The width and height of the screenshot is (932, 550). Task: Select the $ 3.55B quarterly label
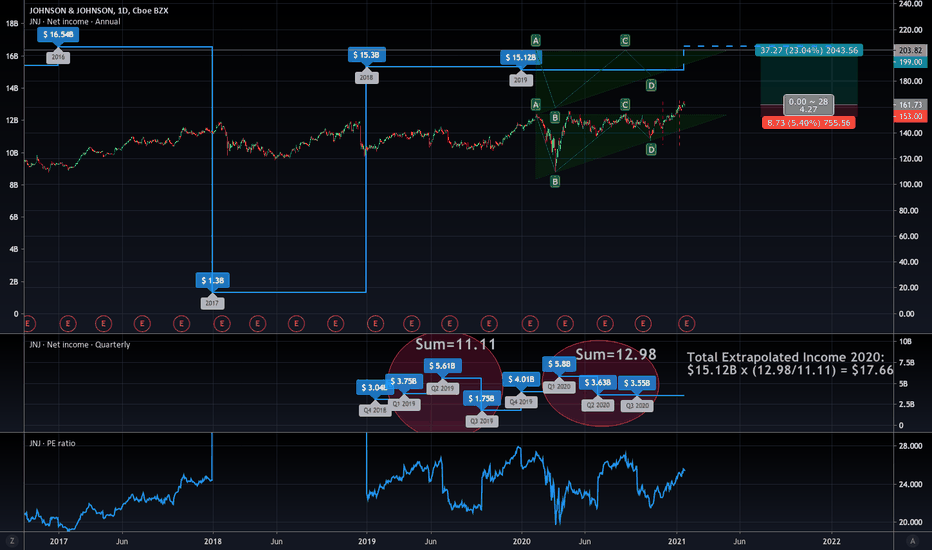(x=637, y=383)
